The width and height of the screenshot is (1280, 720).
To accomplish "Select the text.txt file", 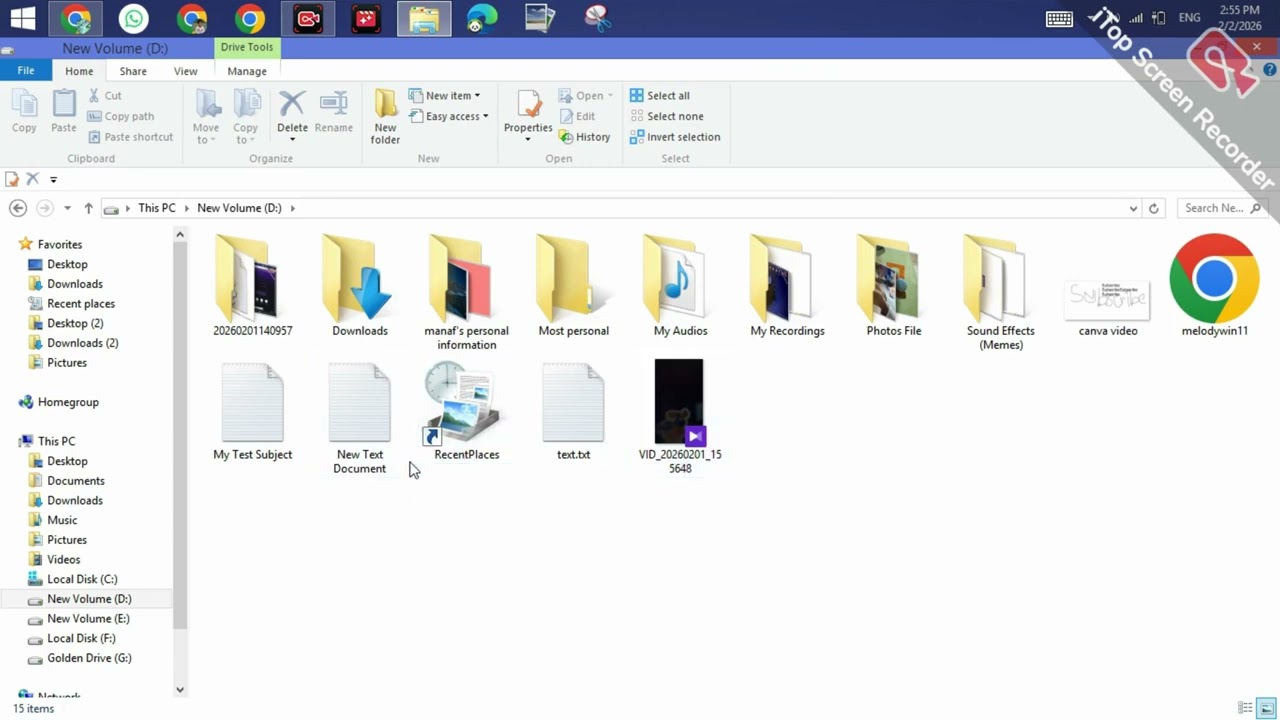I will click(x=573, y=411).
